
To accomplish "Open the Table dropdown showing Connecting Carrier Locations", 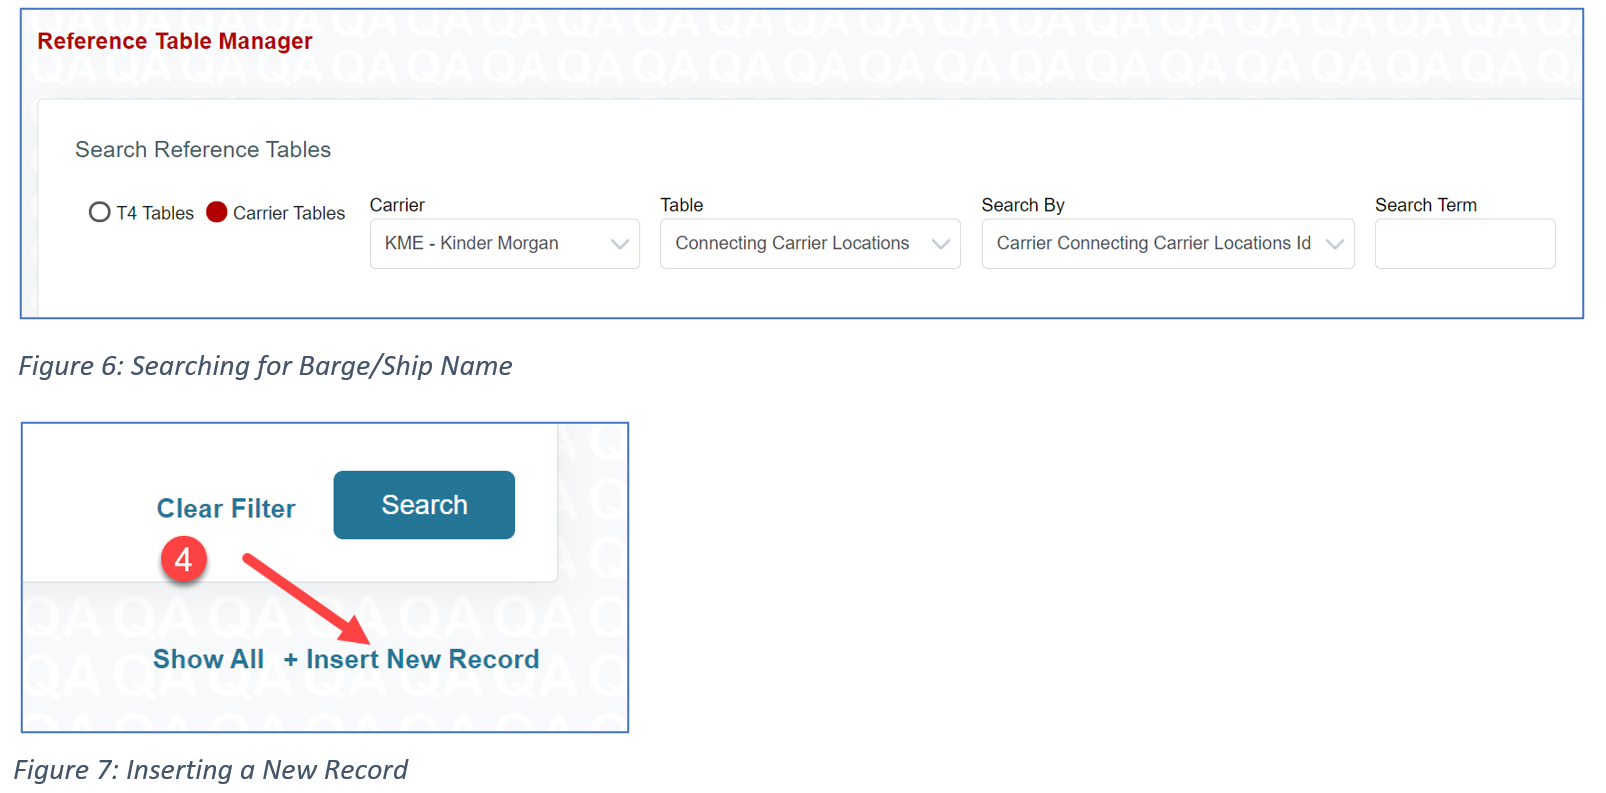I will (793, 244).
